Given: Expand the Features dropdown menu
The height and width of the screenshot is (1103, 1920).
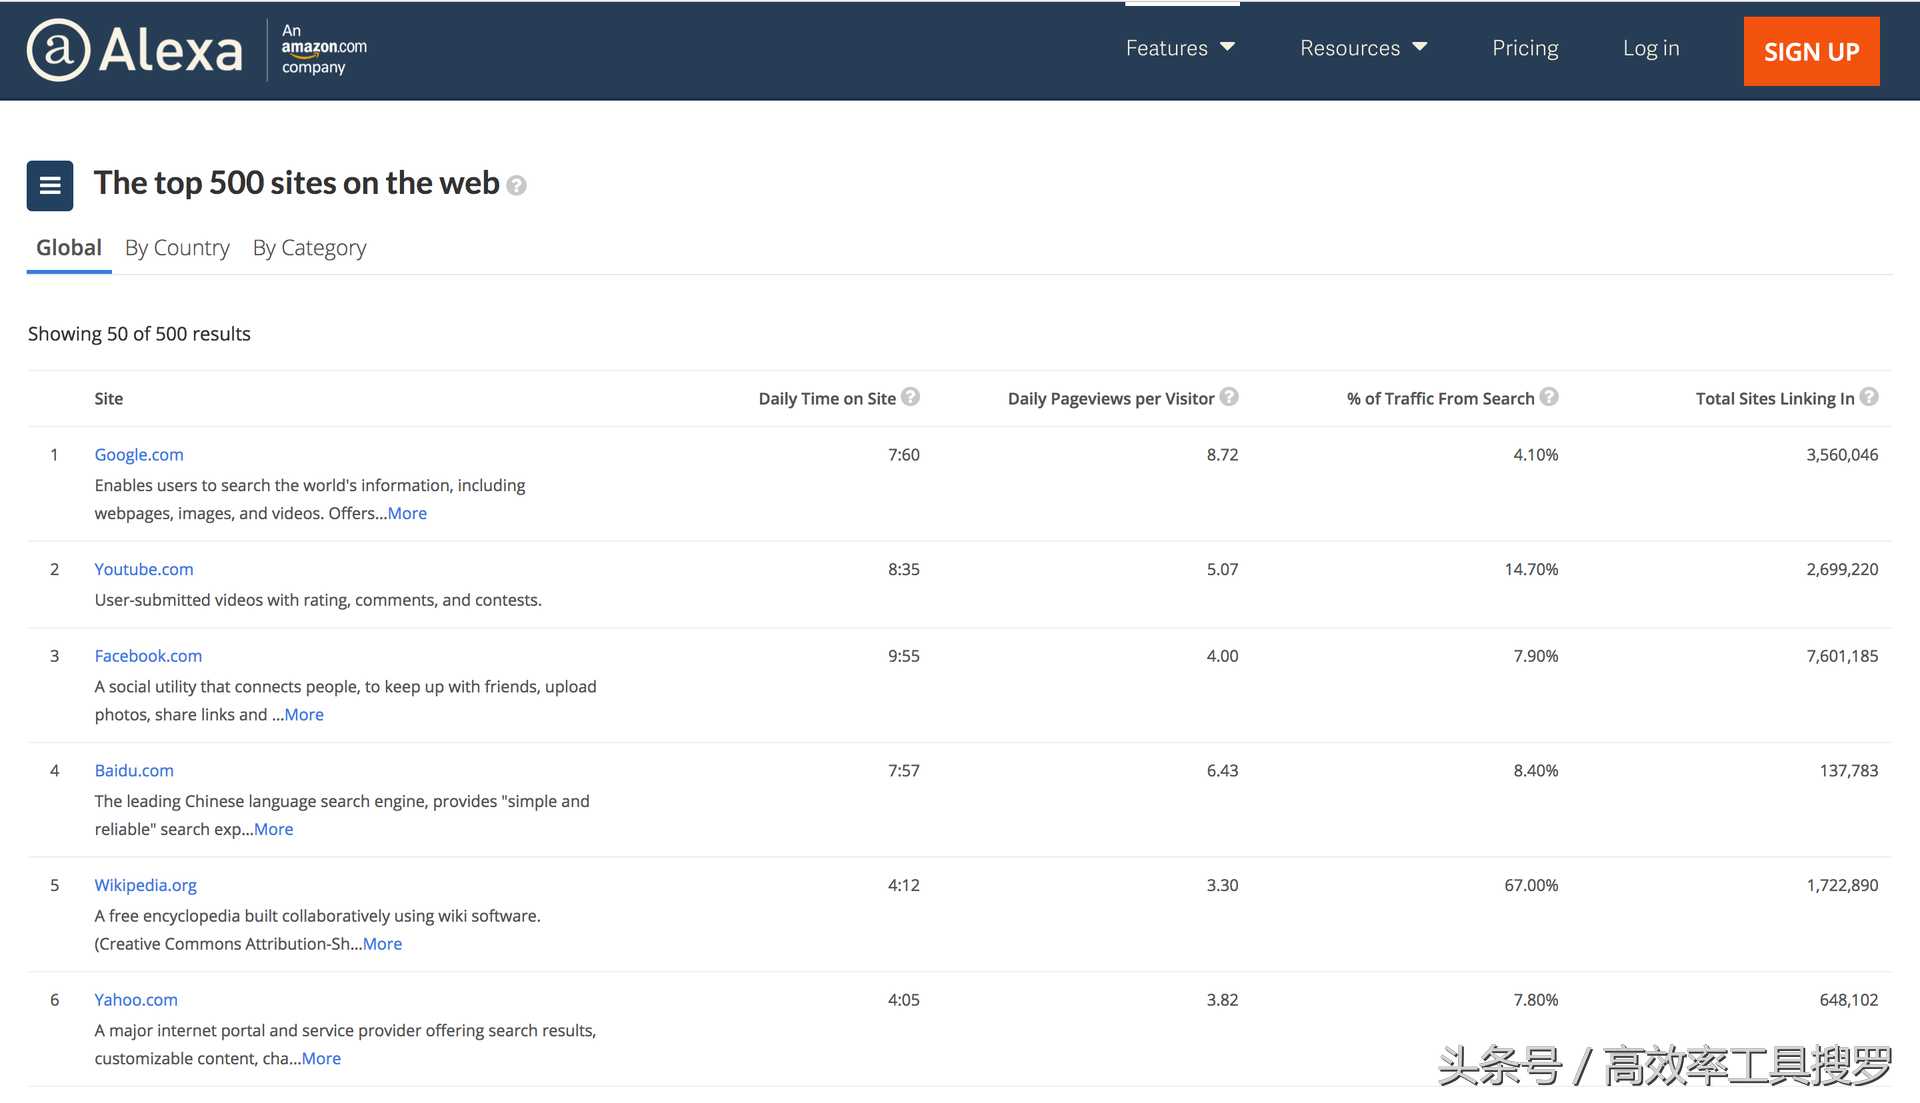Looking at the screenshot, I should coord(1181,48).
